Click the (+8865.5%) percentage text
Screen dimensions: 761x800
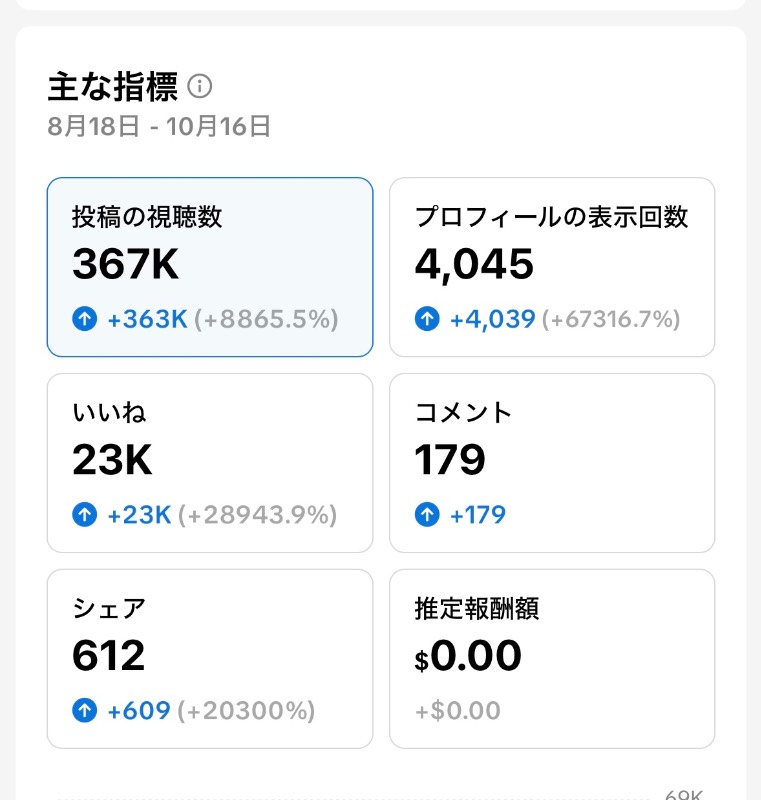[x=266, y=319]
